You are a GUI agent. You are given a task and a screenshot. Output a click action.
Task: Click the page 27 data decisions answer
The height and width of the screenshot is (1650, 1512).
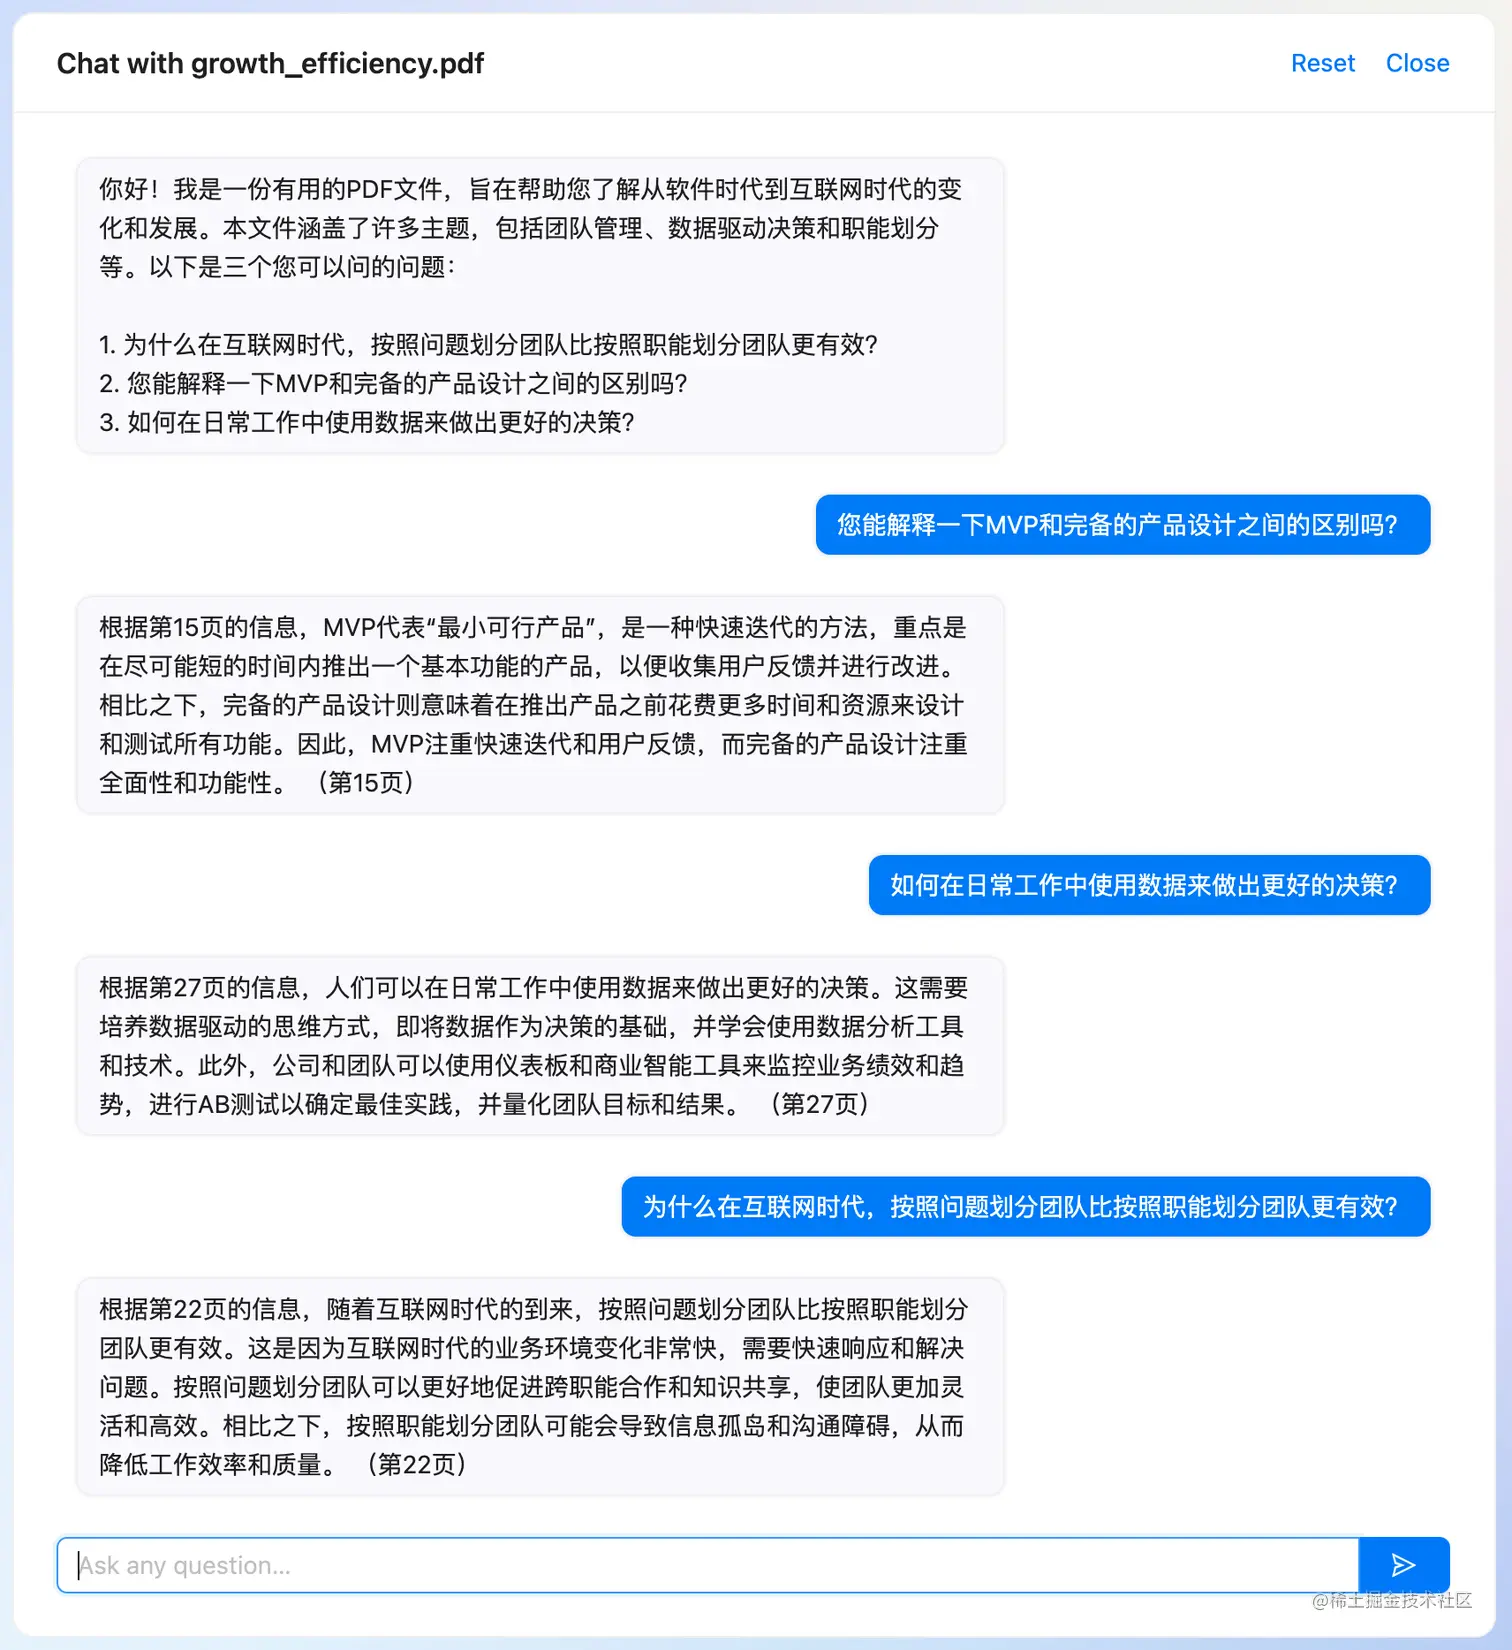pos(540,1046)
